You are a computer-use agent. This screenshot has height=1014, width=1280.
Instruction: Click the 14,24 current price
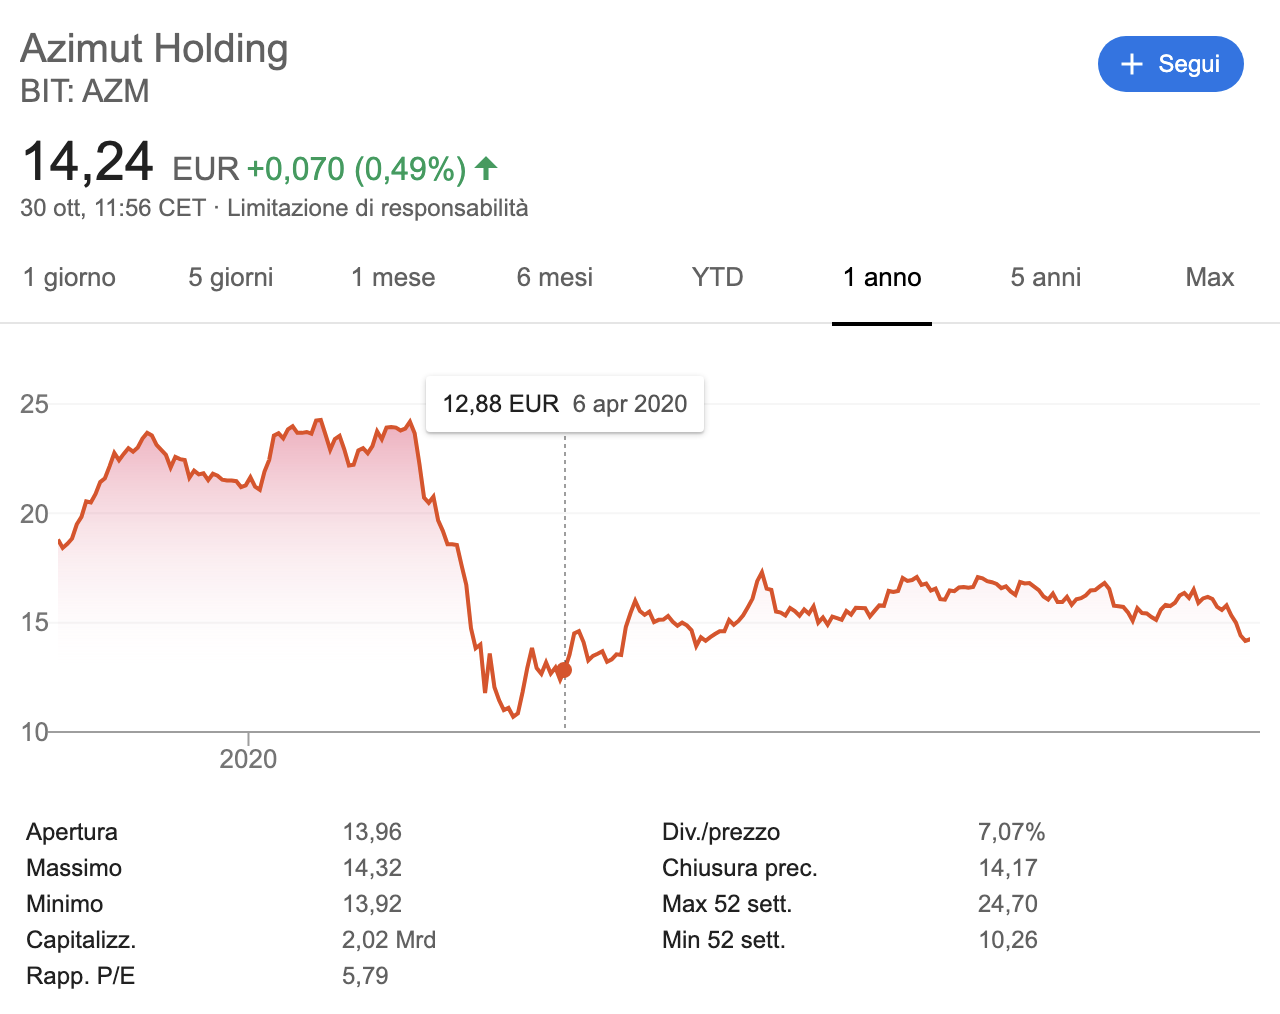point(88,162)
